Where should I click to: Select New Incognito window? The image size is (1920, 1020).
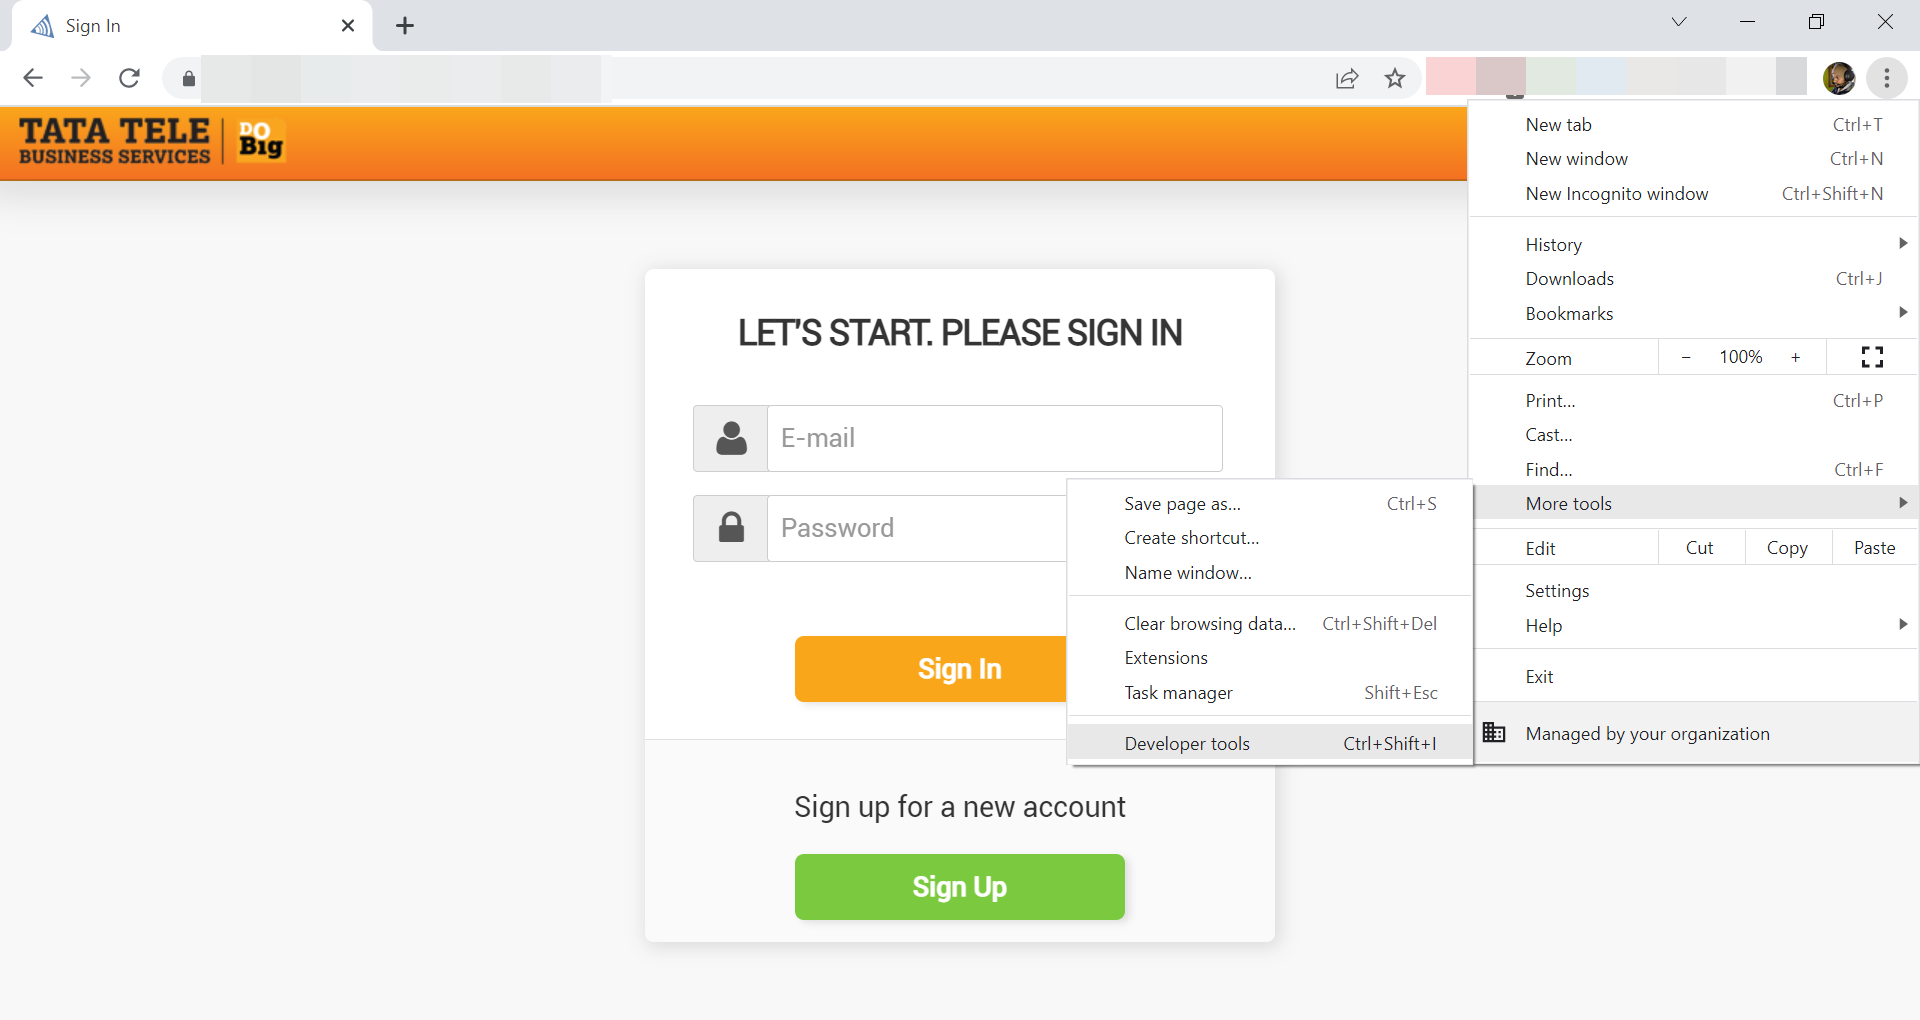1617,193
